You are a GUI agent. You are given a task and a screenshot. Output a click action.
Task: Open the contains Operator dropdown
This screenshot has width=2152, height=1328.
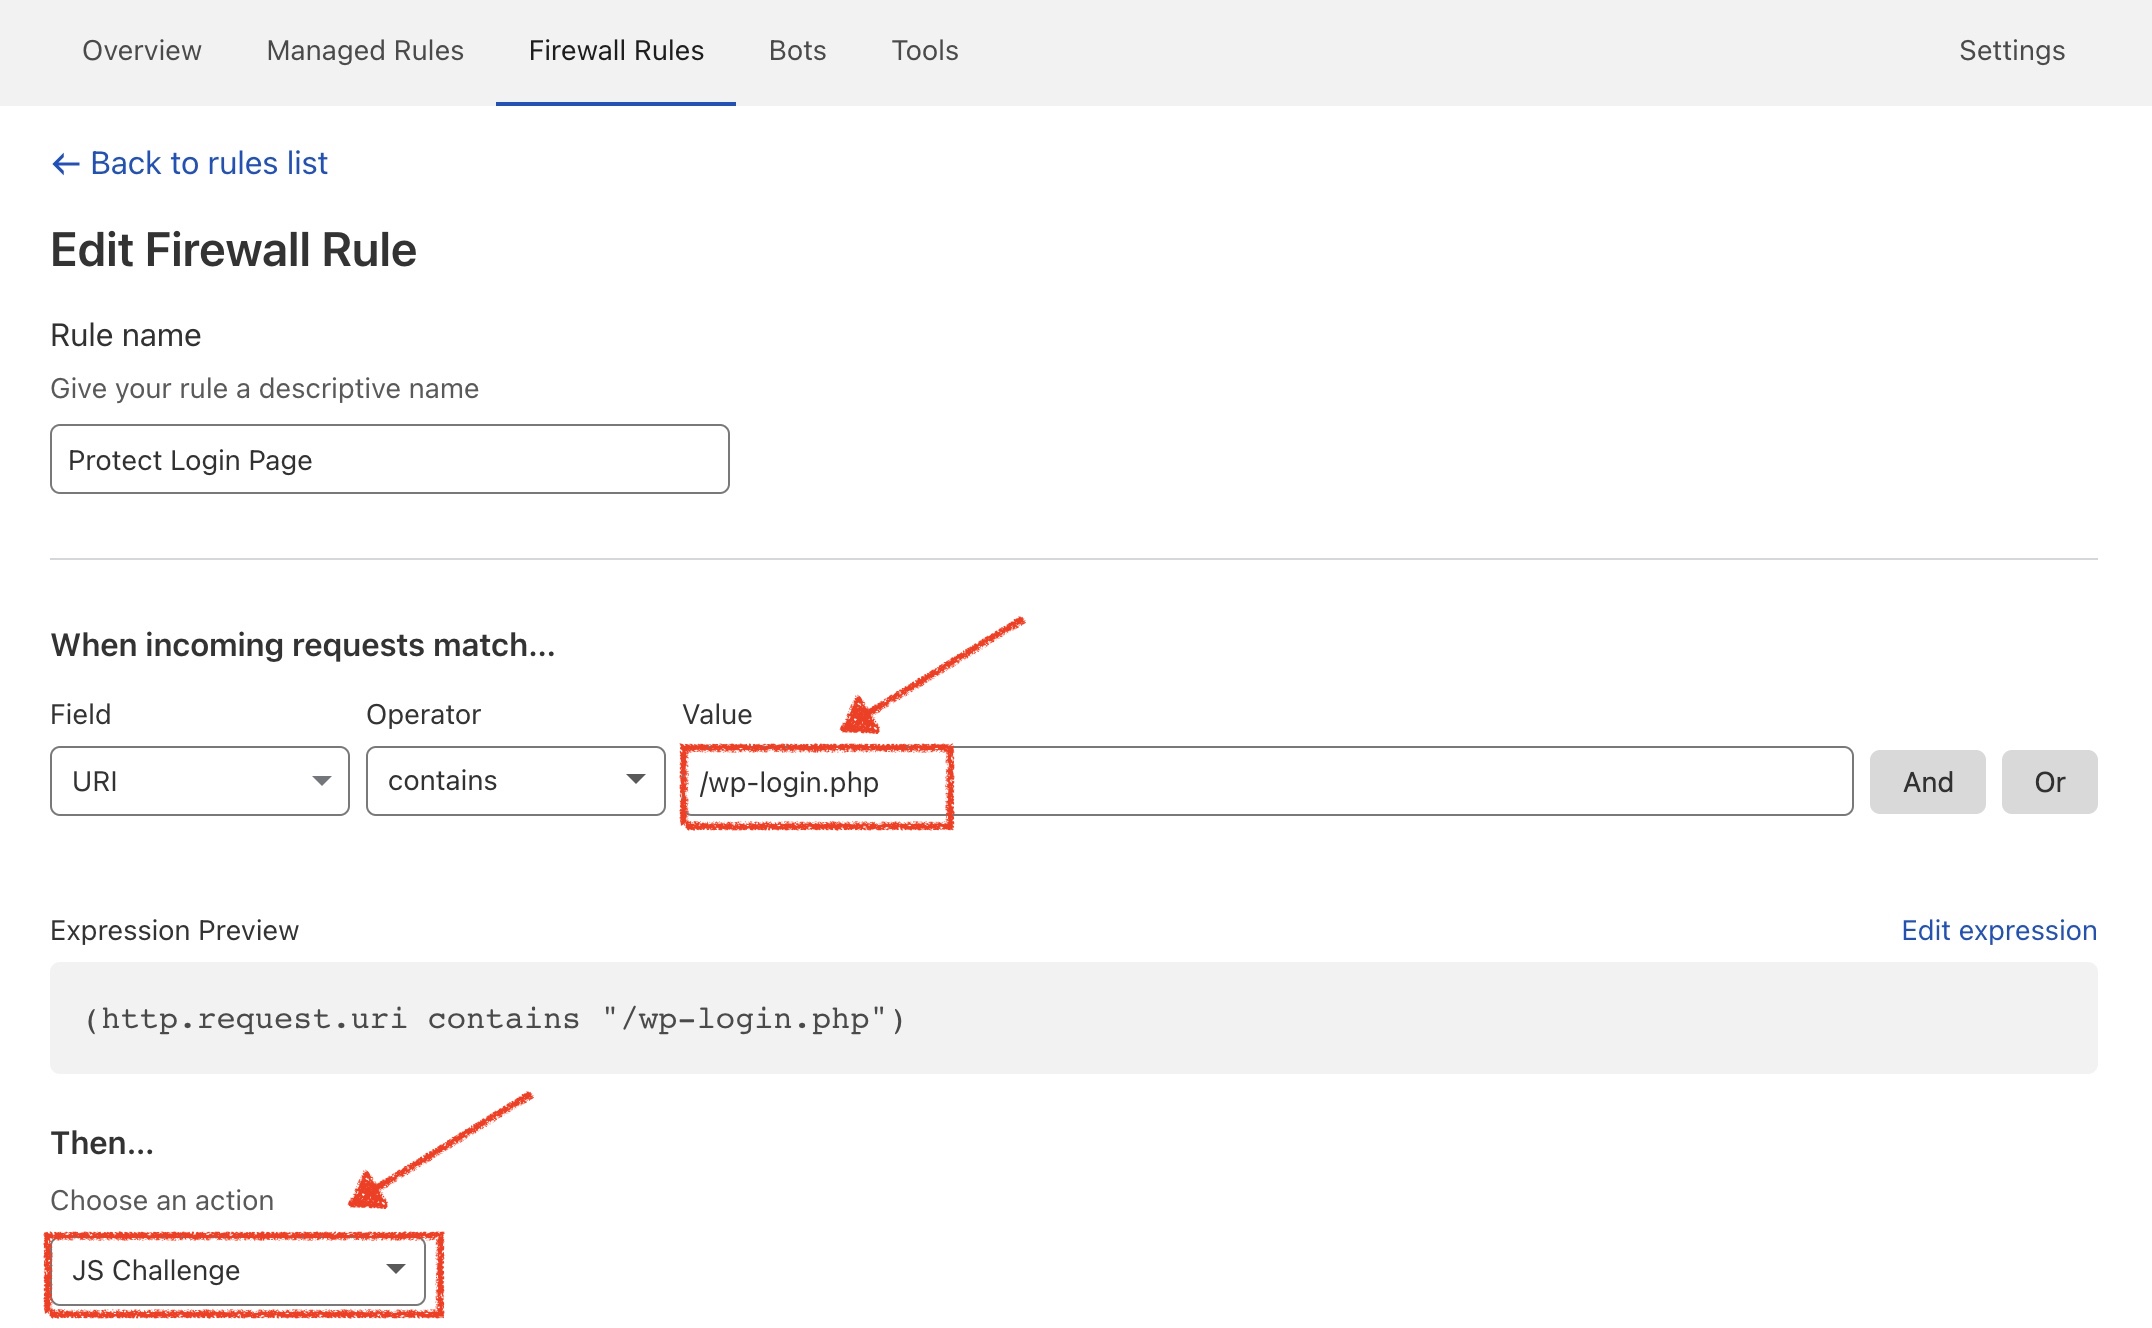click(514, 781)
